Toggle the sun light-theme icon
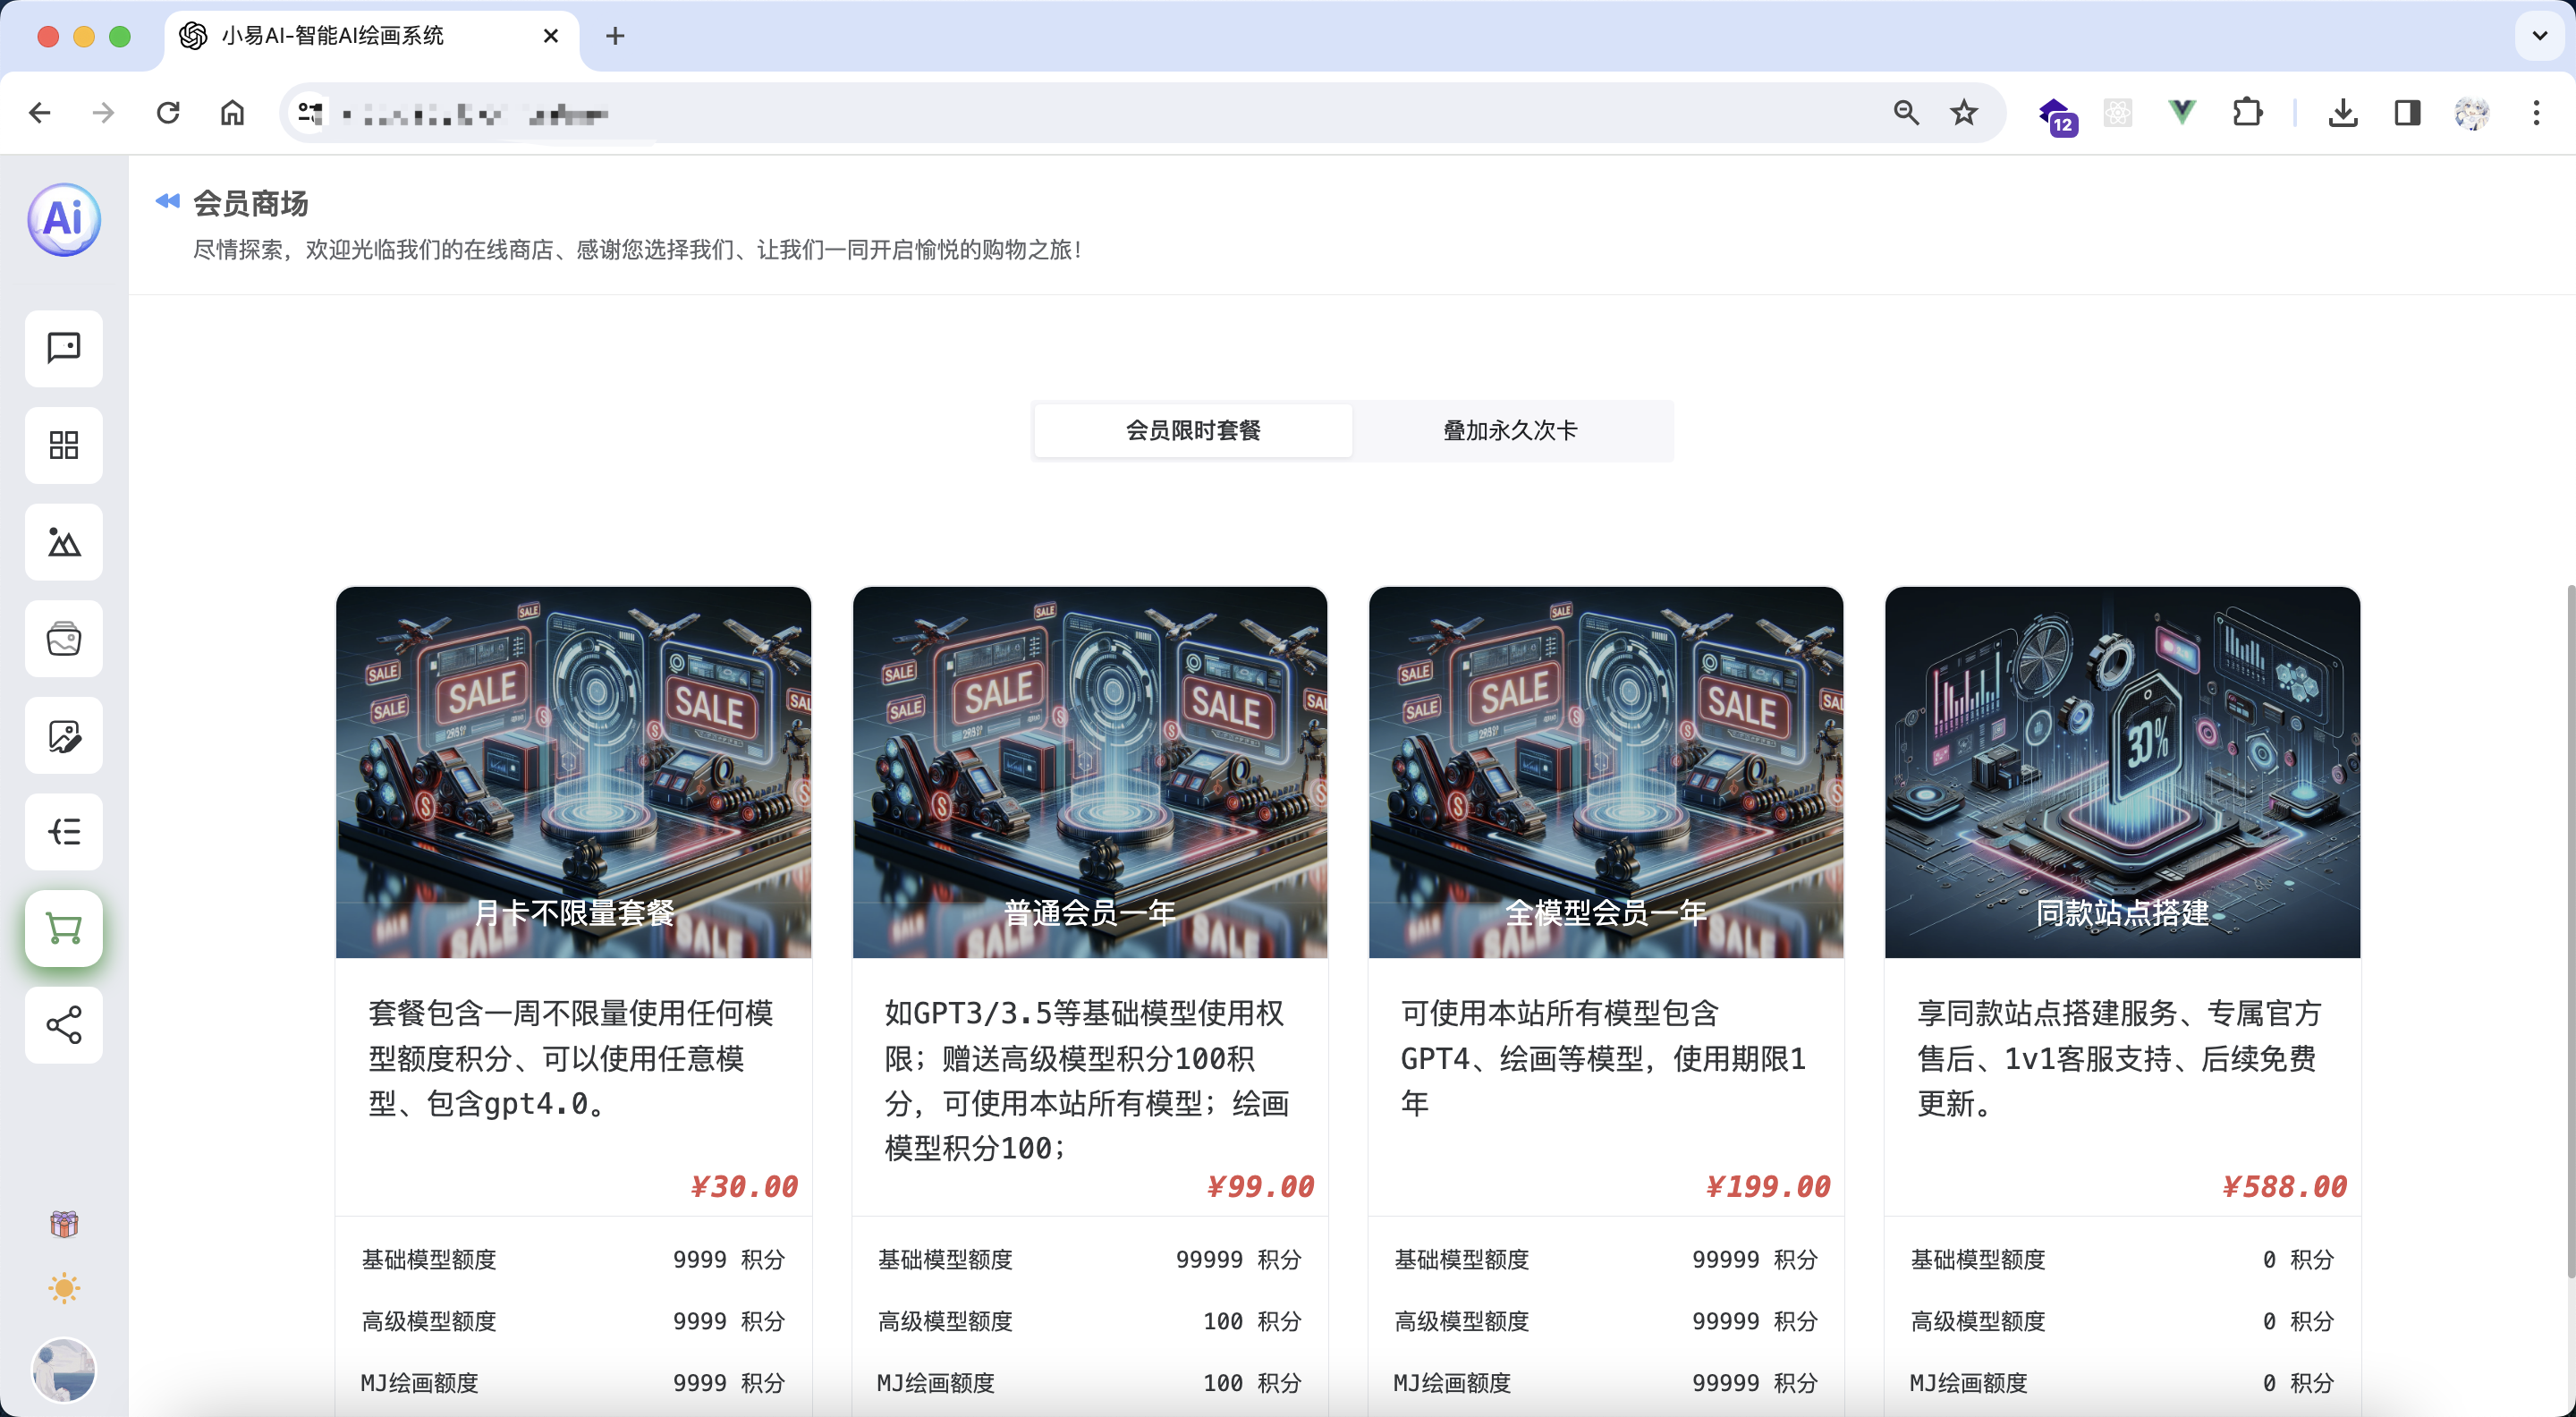Screen dimensions: 2576x1417 point(64,1288)
